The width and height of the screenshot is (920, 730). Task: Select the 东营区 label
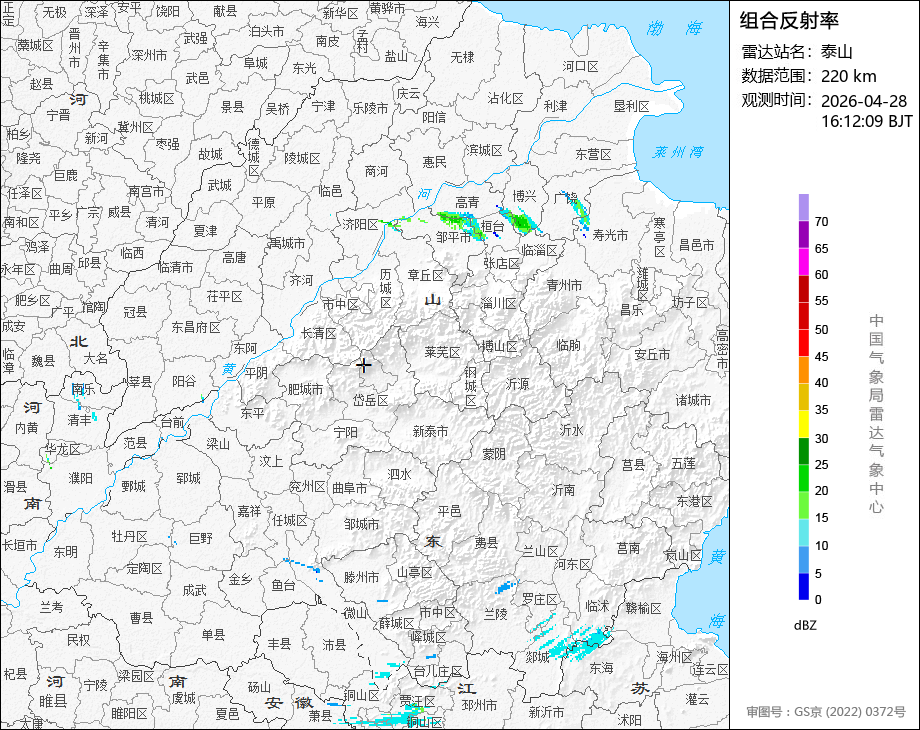pyautogui.click(x=593, y=154)
